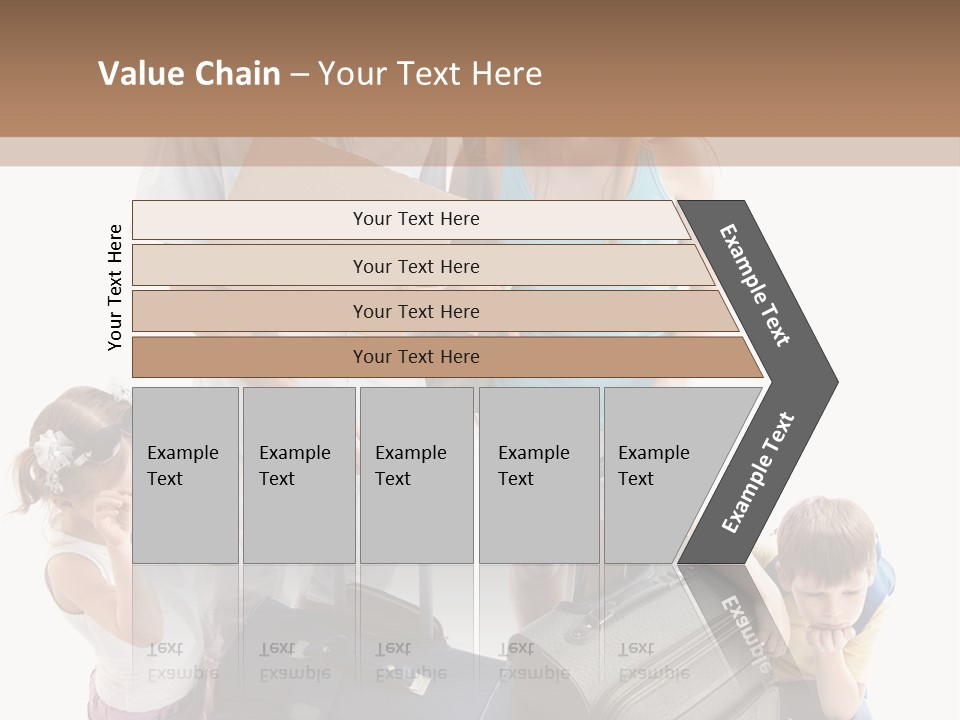
Task: Click the reflected 'Example' text under the first box
Action: 183,673
